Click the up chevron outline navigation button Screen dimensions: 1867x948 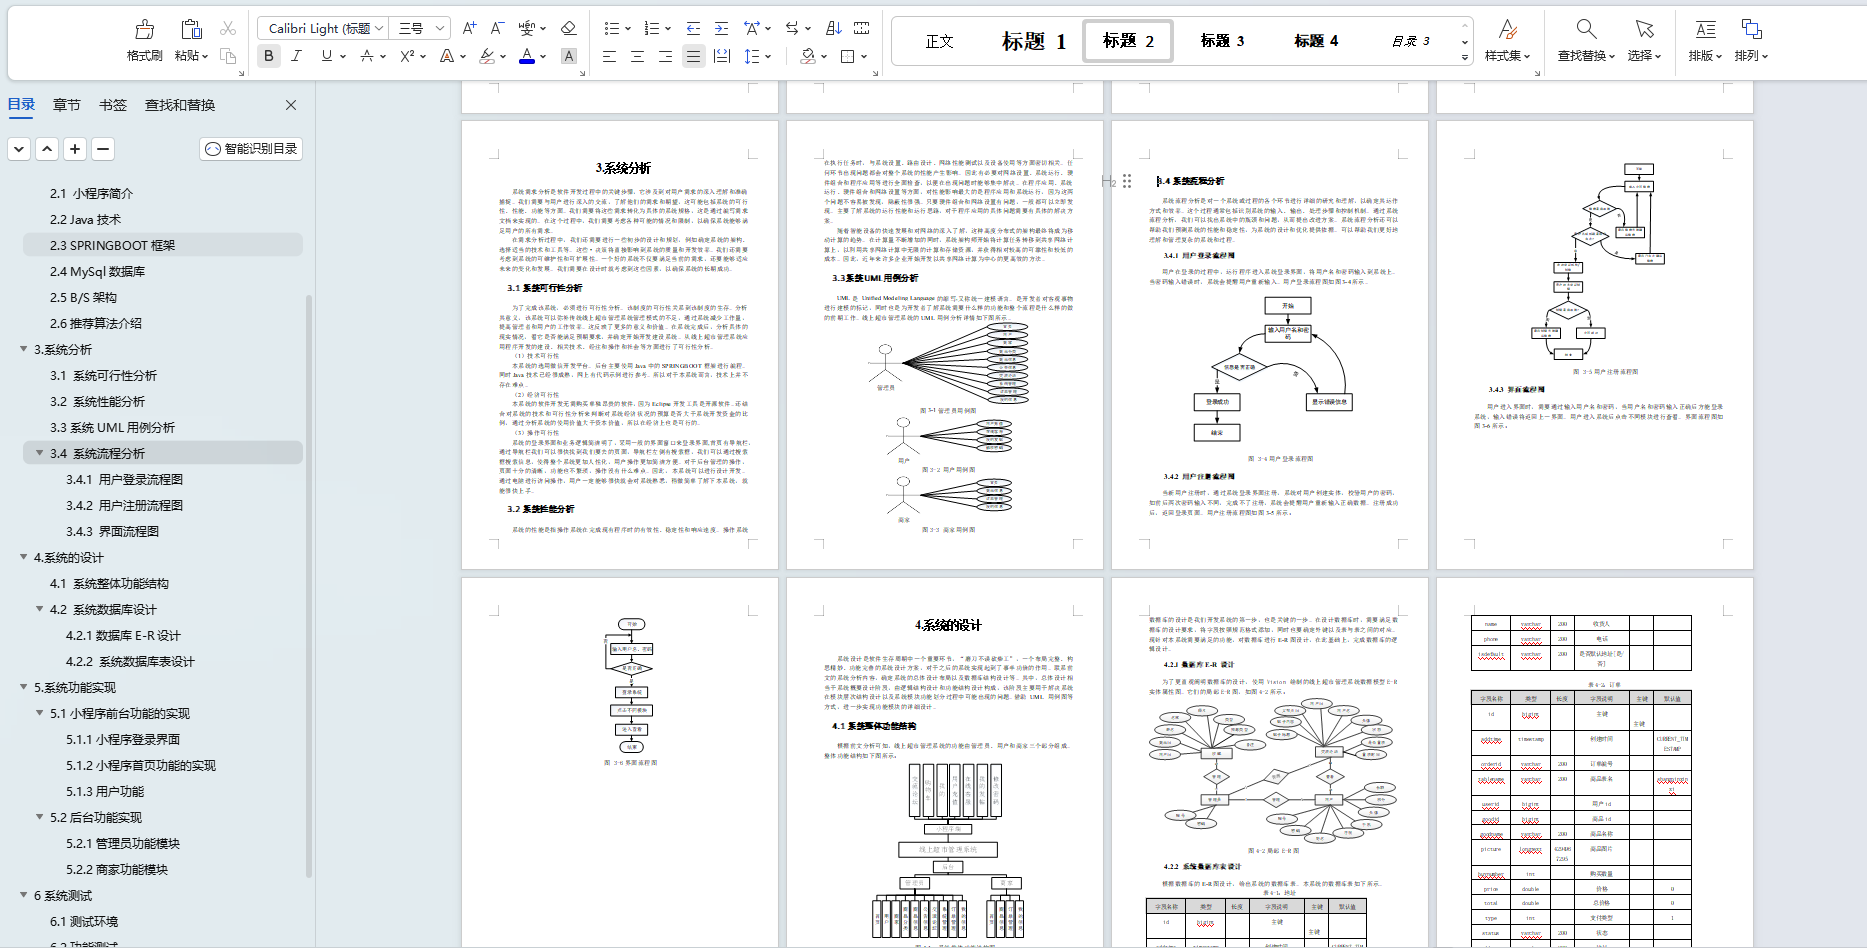(x=47, y=149)
